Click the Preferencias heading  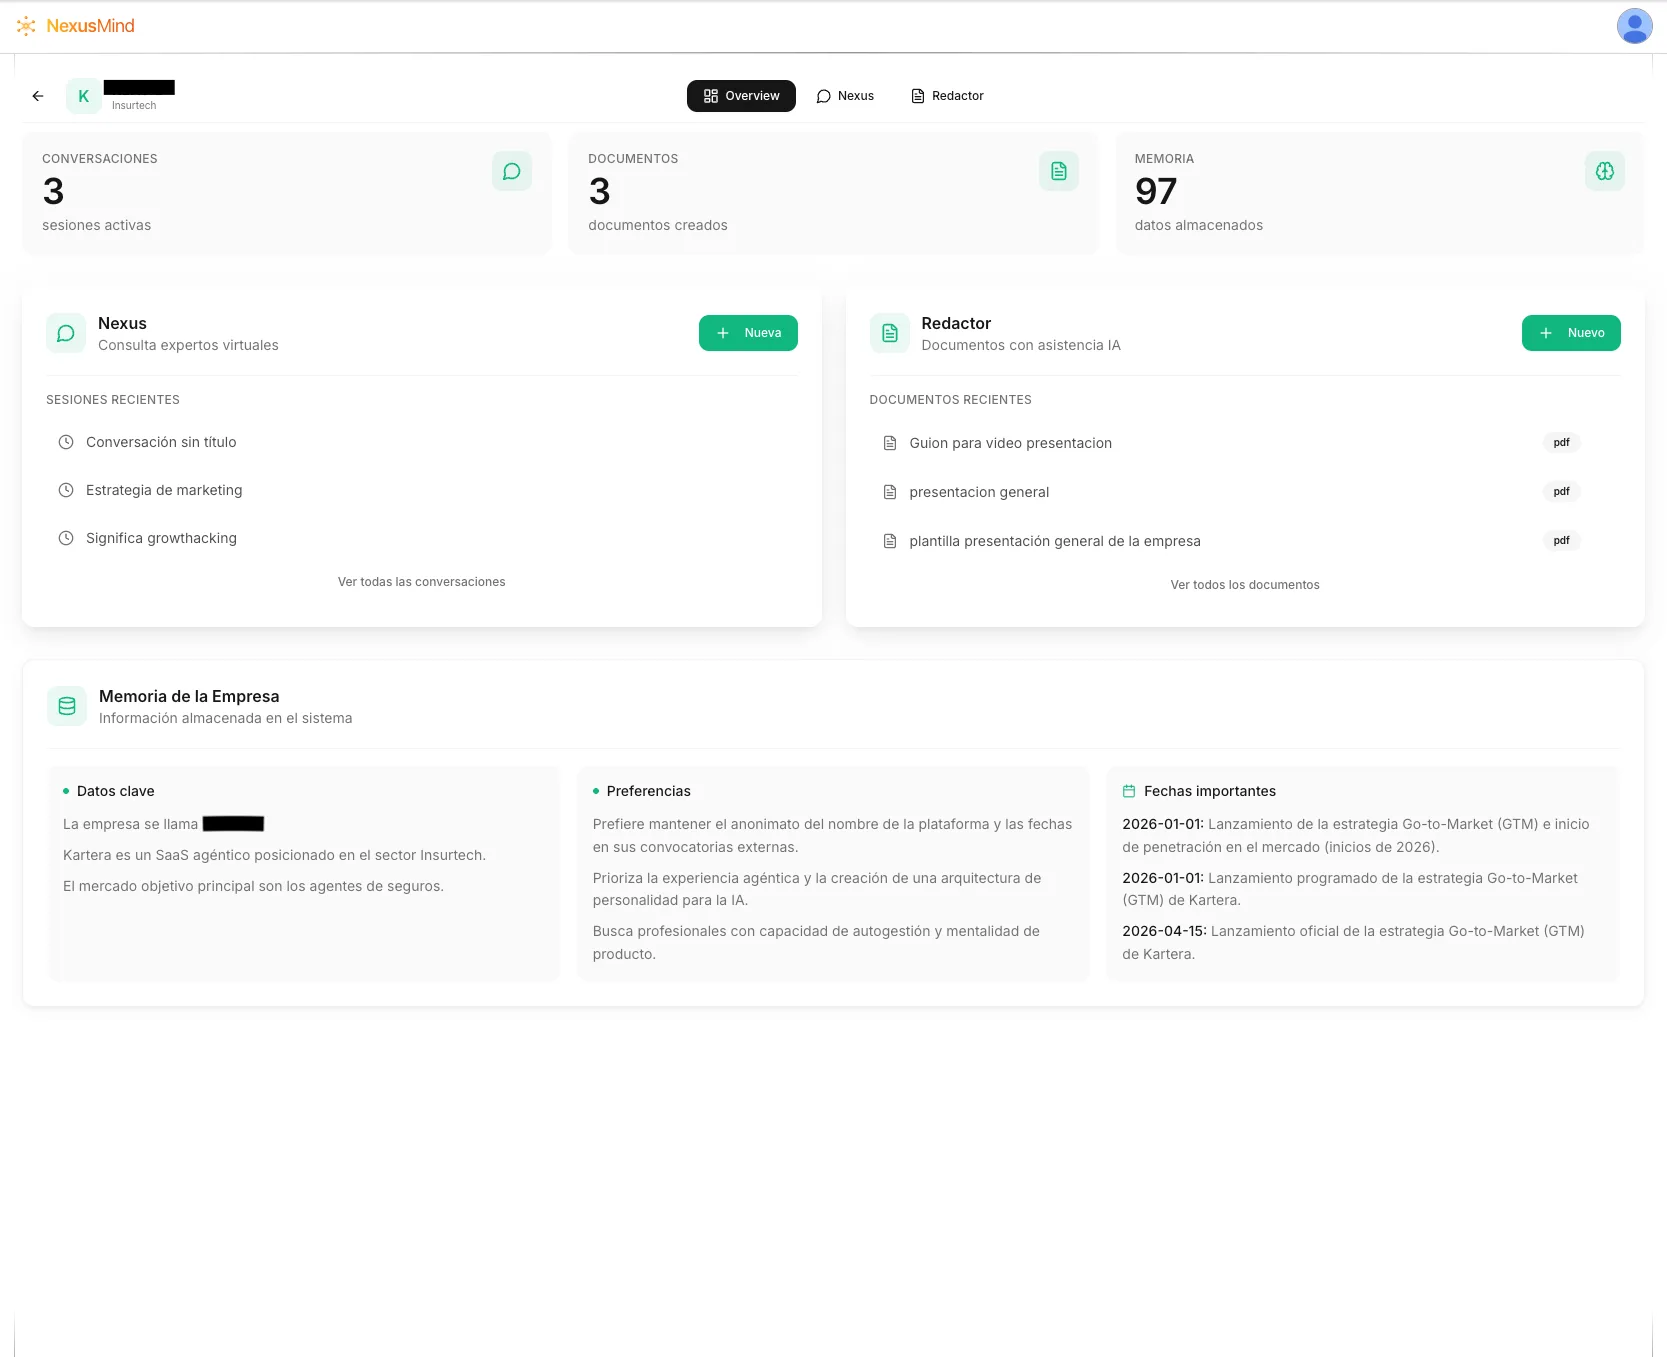coord(648,791)
